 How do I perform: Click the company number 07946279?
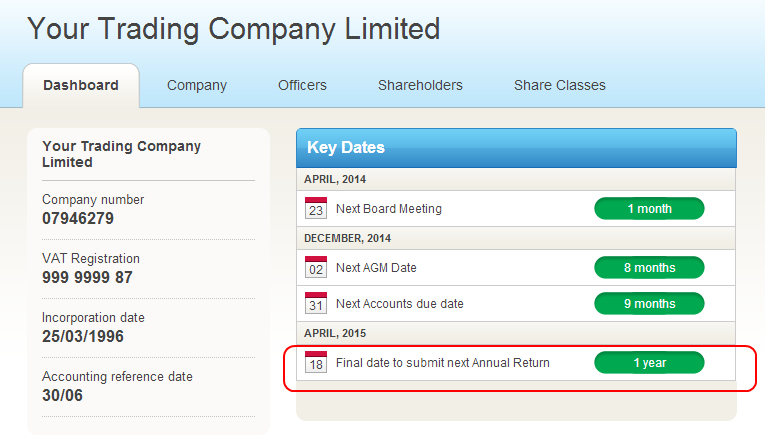point(78,218)
